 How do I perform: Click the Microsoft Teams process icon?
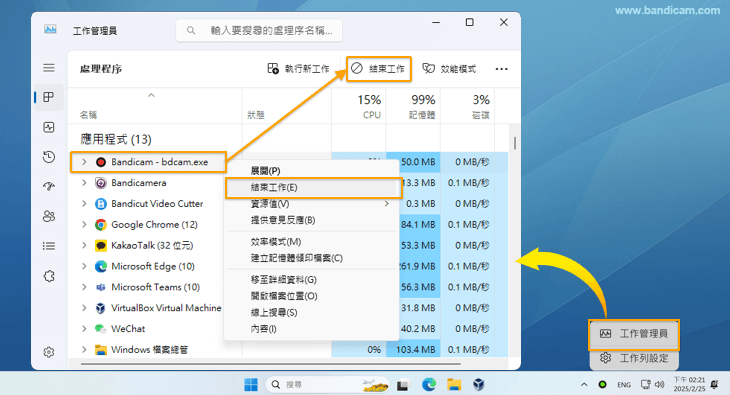(x=101, y=287)
